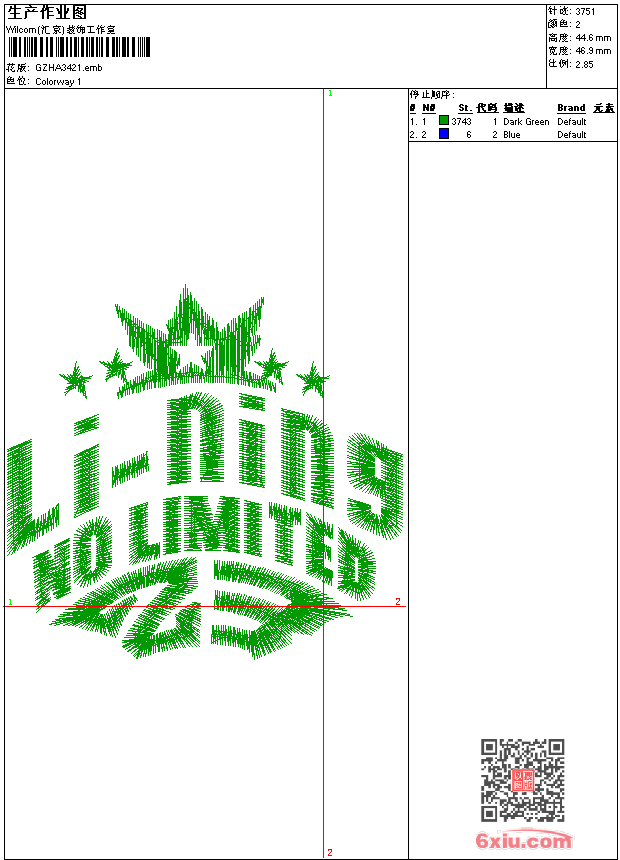Viewport: 620px width, 860px height.
Task: Click the 'St.' column header
Action: (465, 108)
